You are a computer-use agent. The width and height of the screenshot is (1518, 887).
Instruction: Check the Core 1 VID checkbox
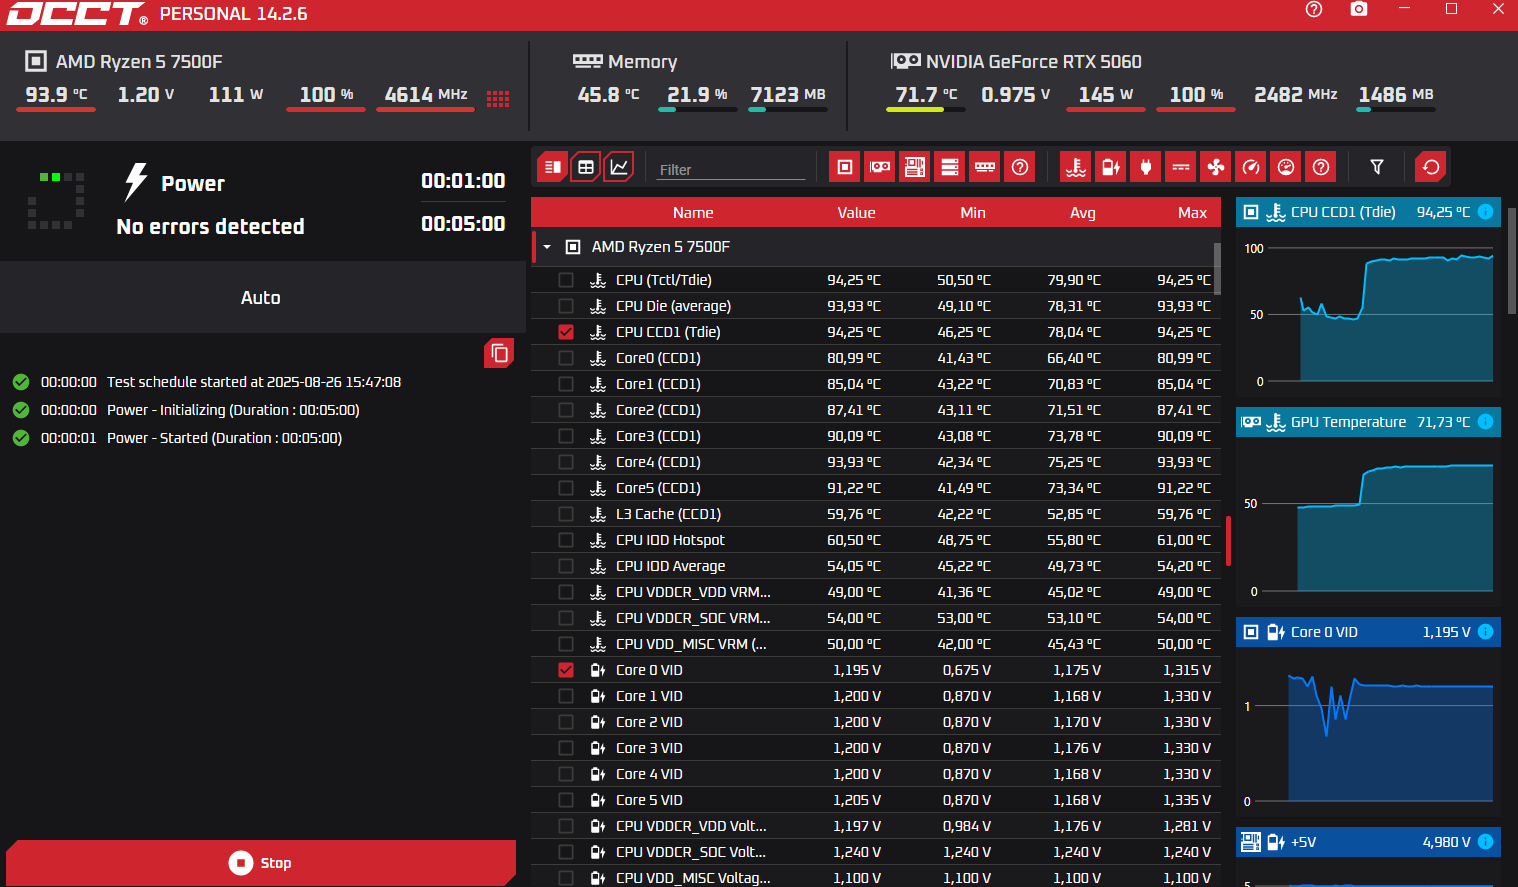point(566,696)
